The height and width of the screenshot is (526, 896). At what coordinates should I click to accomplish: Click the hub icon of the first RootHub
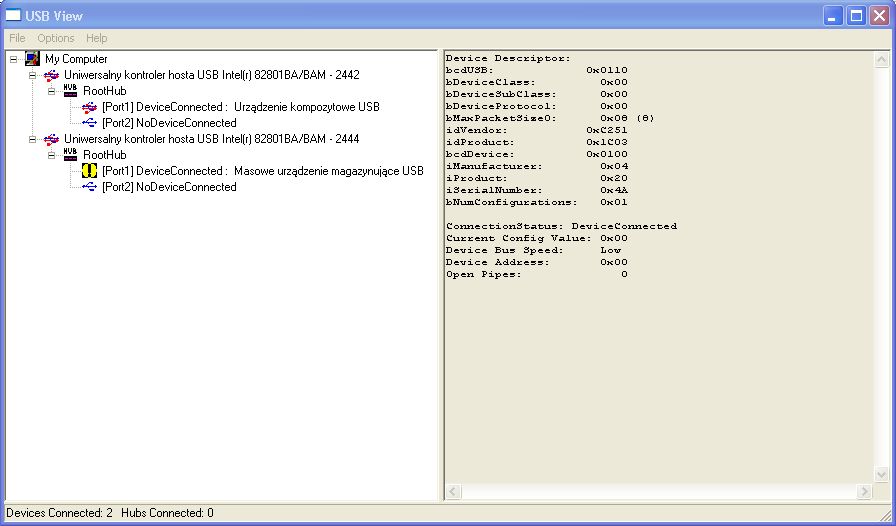click(70, 90)
